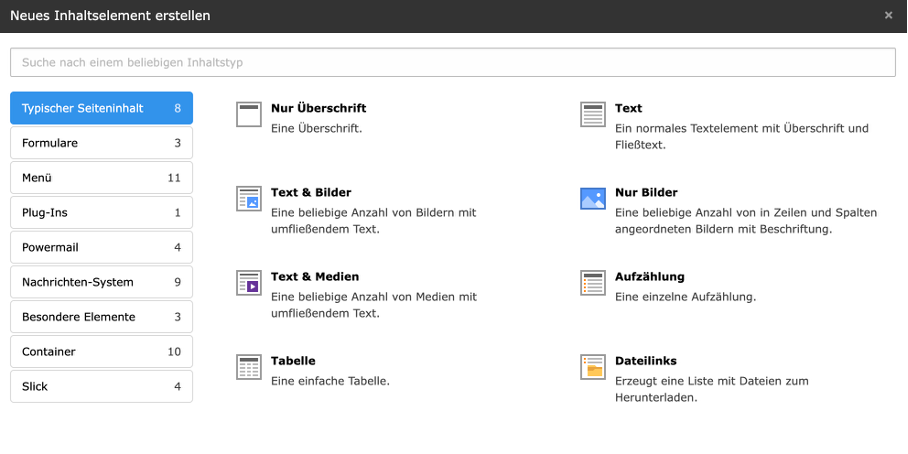Click the Dateilinks title link
This screenshot has height=454, width=908.
coord(645,361)
